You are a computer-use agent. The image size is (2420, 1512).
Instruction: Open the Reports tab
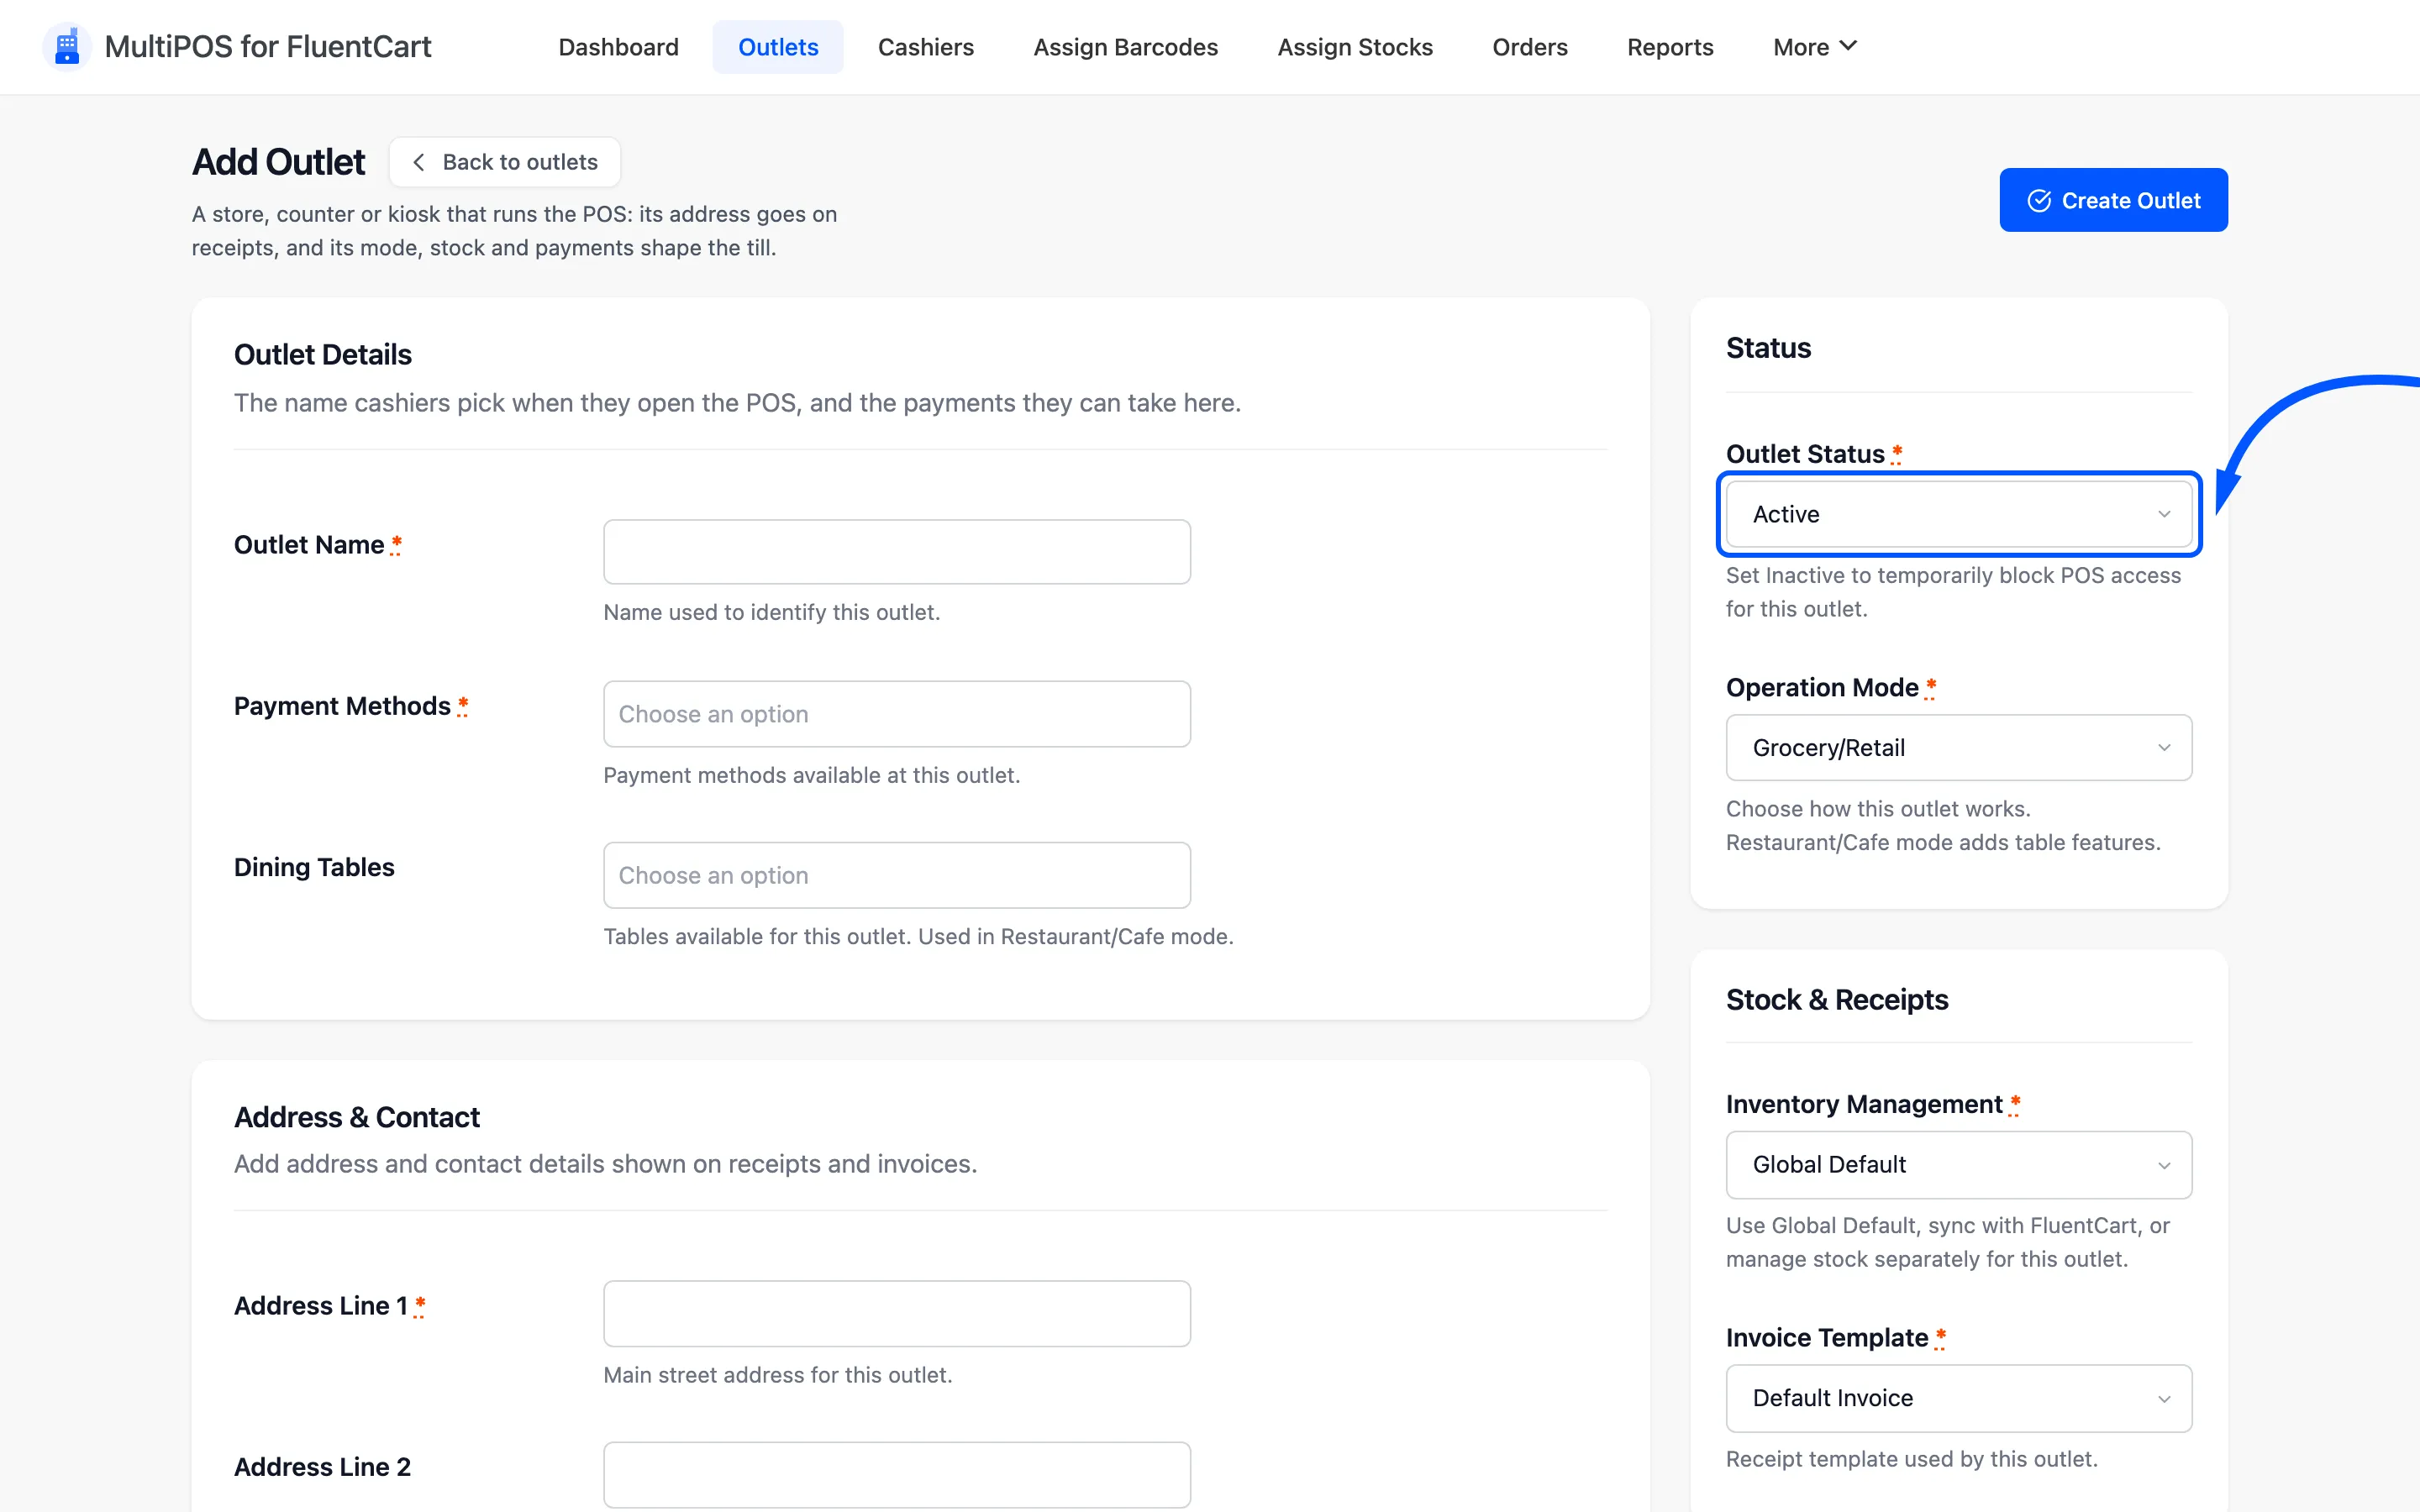point(1670,47)
